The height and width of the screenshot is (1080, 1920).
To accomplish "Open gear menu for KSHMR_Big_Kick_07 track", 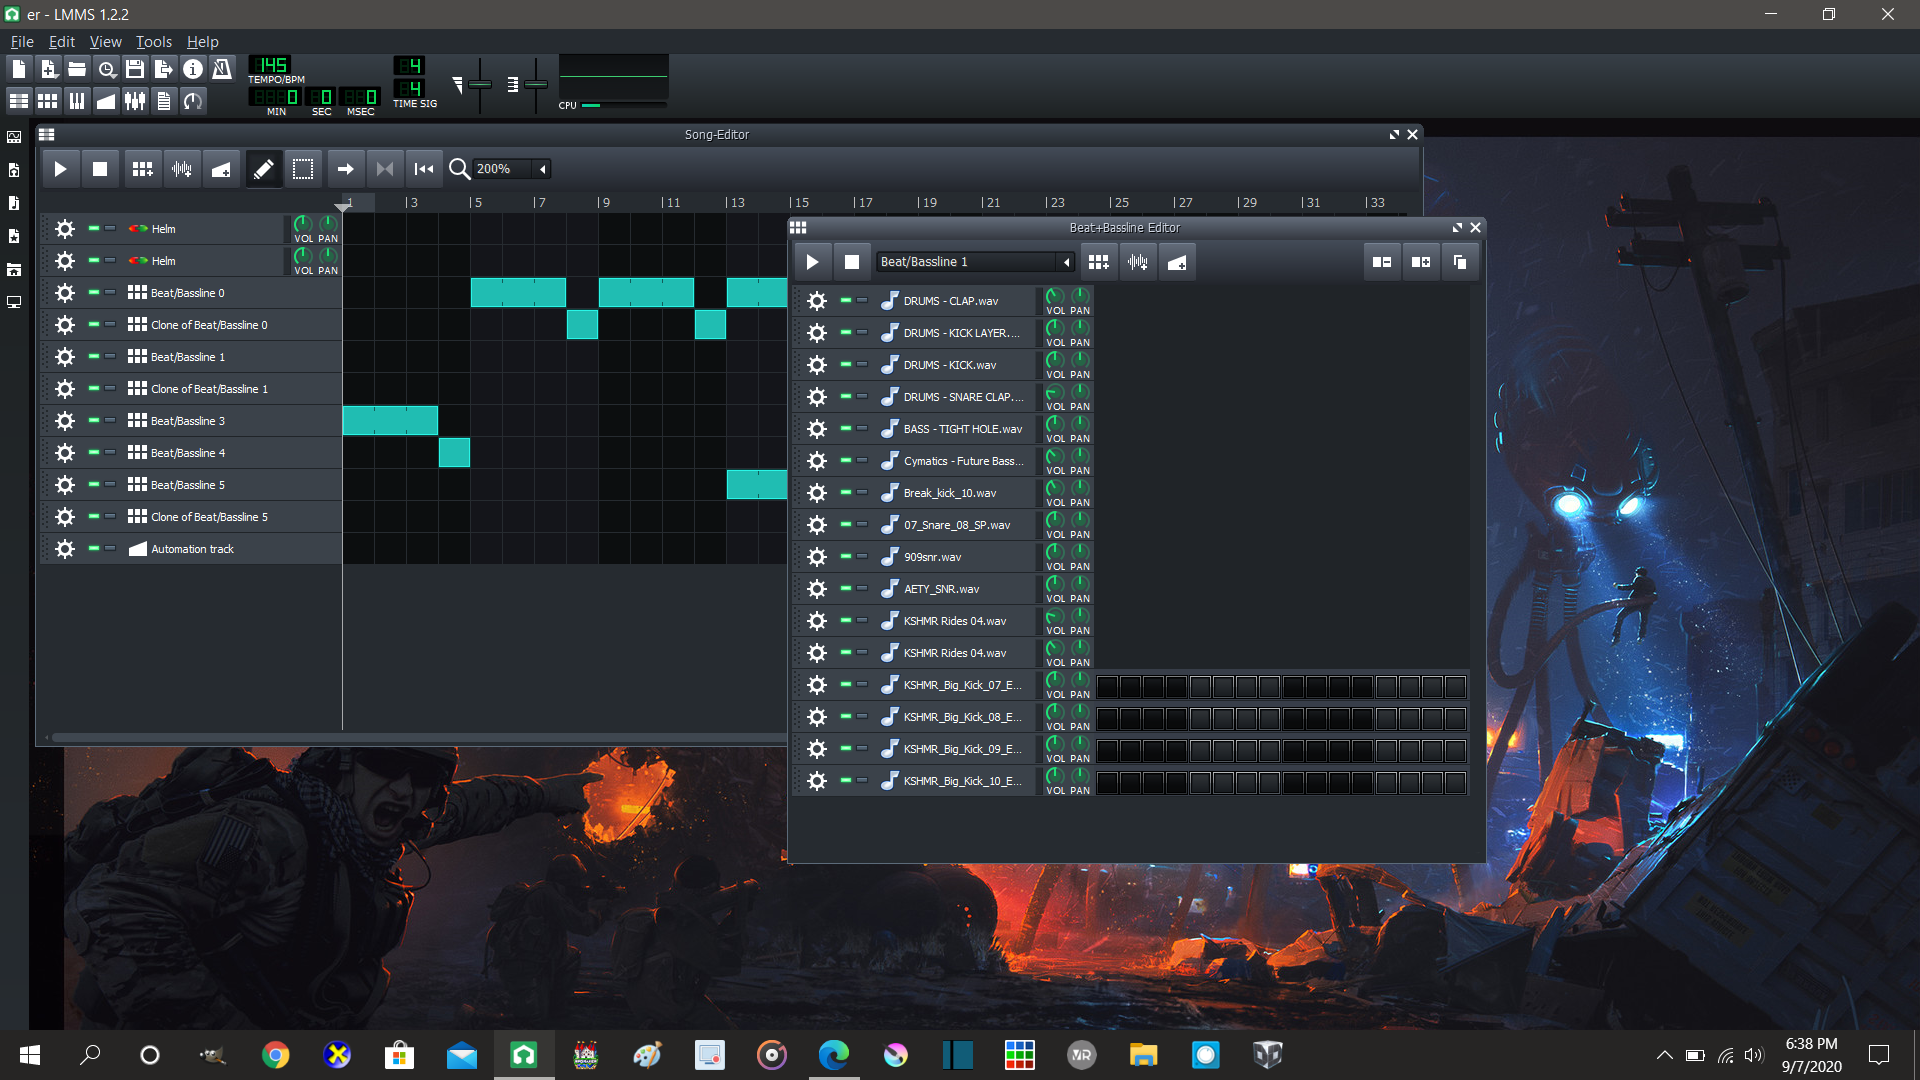I will coord(817,685).
